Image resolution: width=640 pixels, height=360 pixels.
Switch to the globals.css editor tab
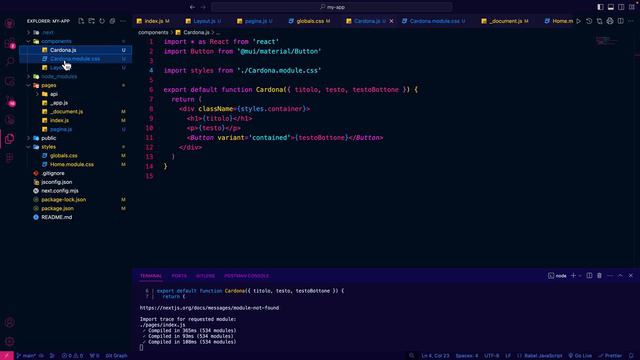309,21
